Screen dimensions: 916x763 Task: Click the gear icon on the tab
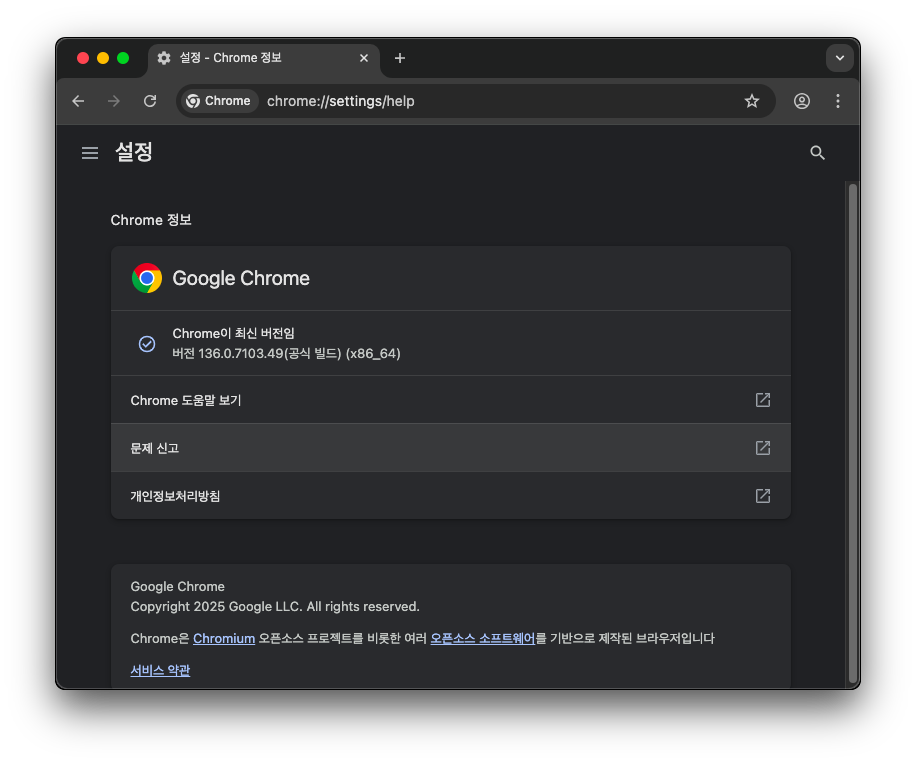point(164,58)
